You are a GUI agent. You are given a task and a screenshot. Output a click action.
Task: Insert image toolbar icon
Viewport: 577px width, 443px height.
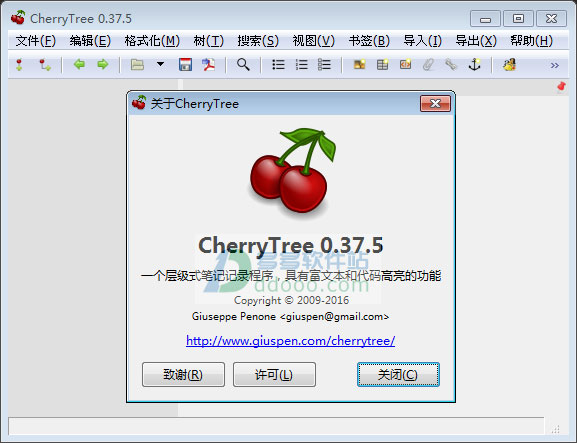[360, 65]
